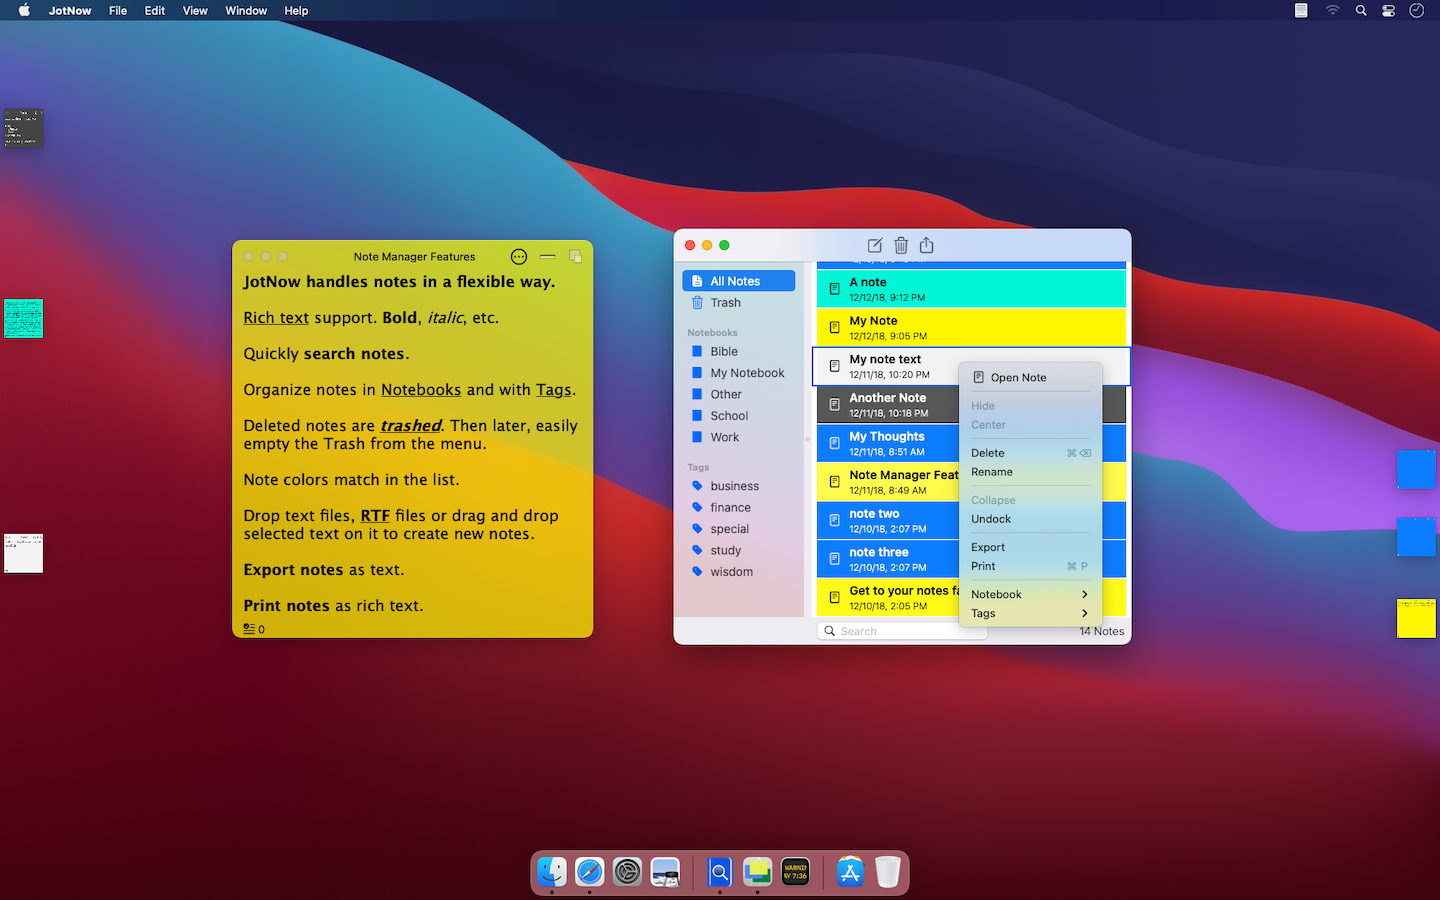Image resolution: width=1440 pixels, height=900 pixels.
Task: Select Undock in the context menu
Action: click(991, 519)
